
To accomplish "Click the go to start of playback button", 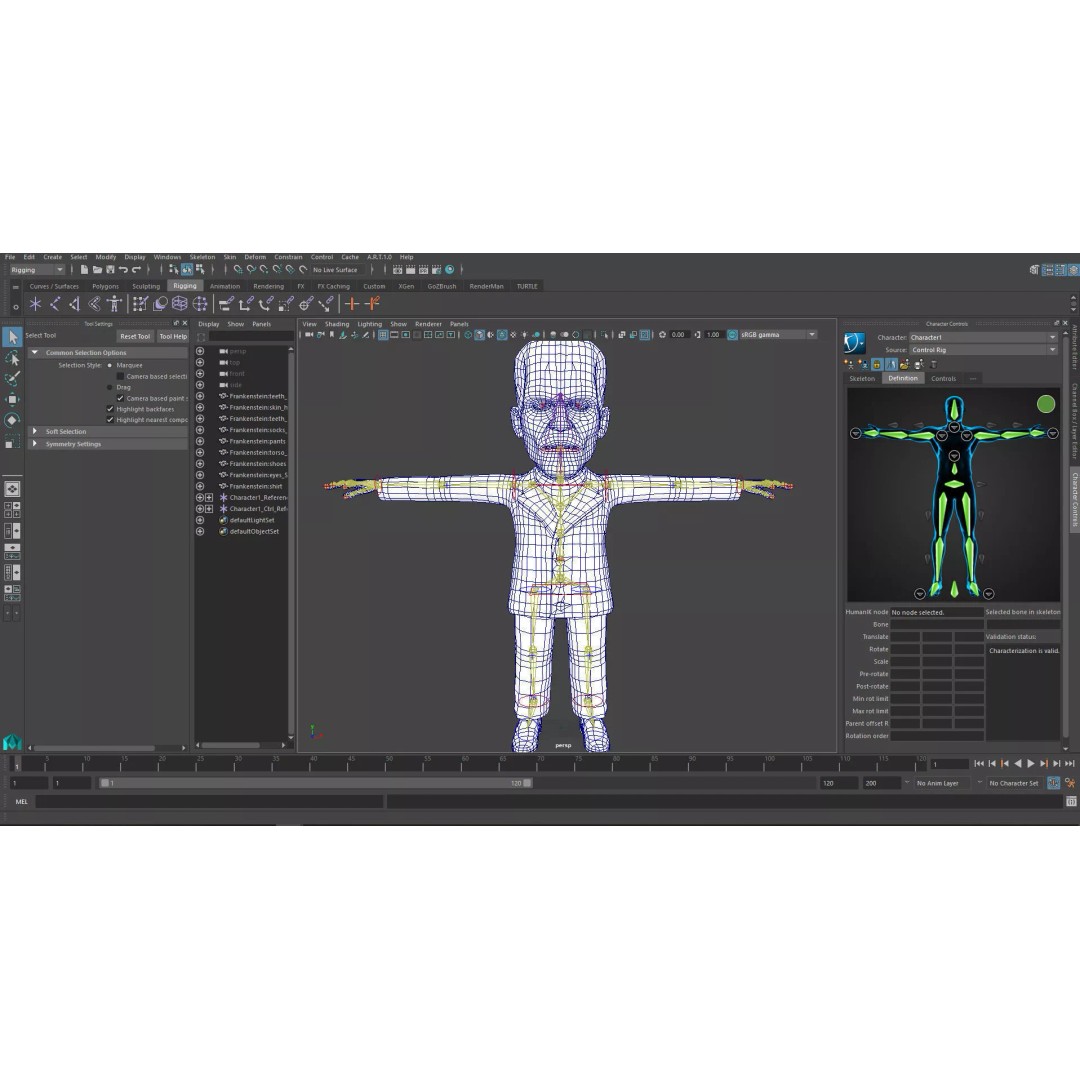I will (979, 763).
